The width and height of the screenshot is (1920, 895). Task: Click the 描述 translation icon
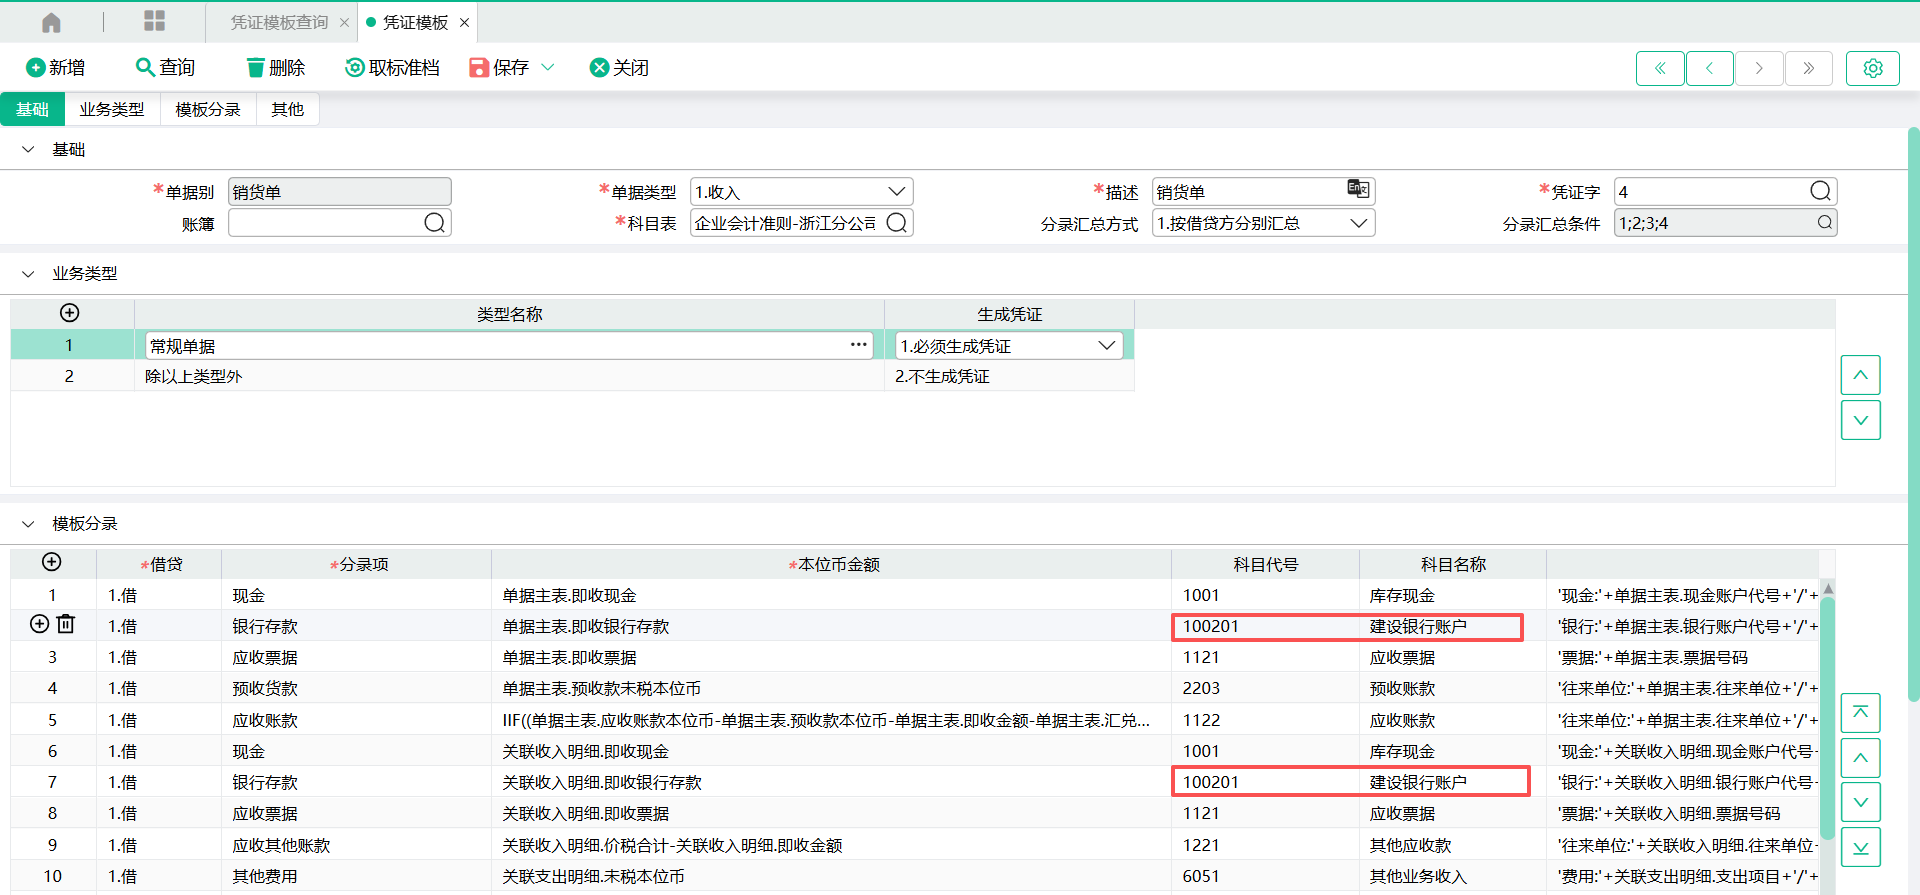pos(1358,189)
